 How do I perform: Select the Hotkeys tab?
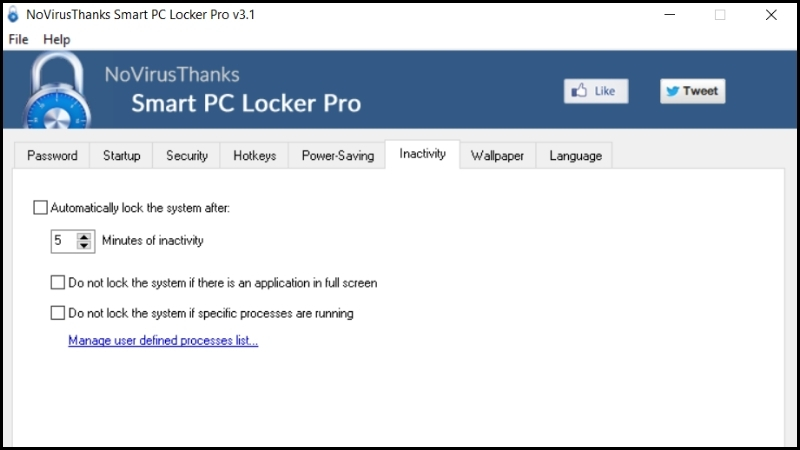coord(255,156)
